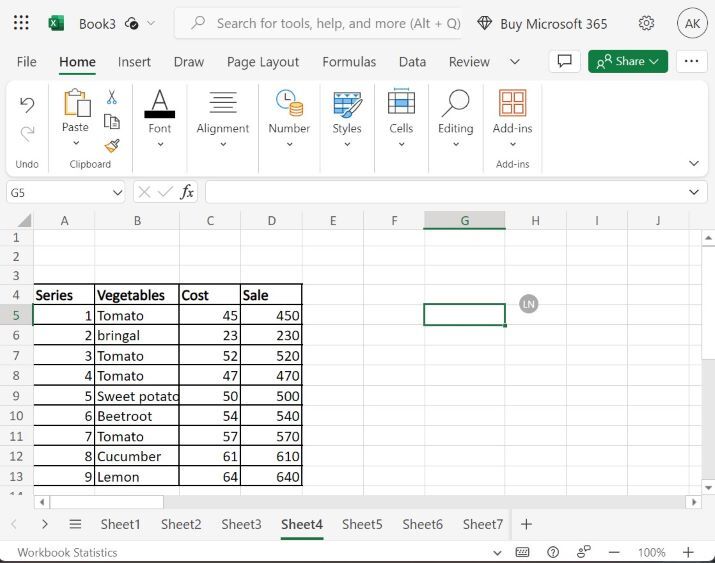This screenshot has width=715, height=563.
Task: Click the formula bar input field
Action: coord(447,192)
